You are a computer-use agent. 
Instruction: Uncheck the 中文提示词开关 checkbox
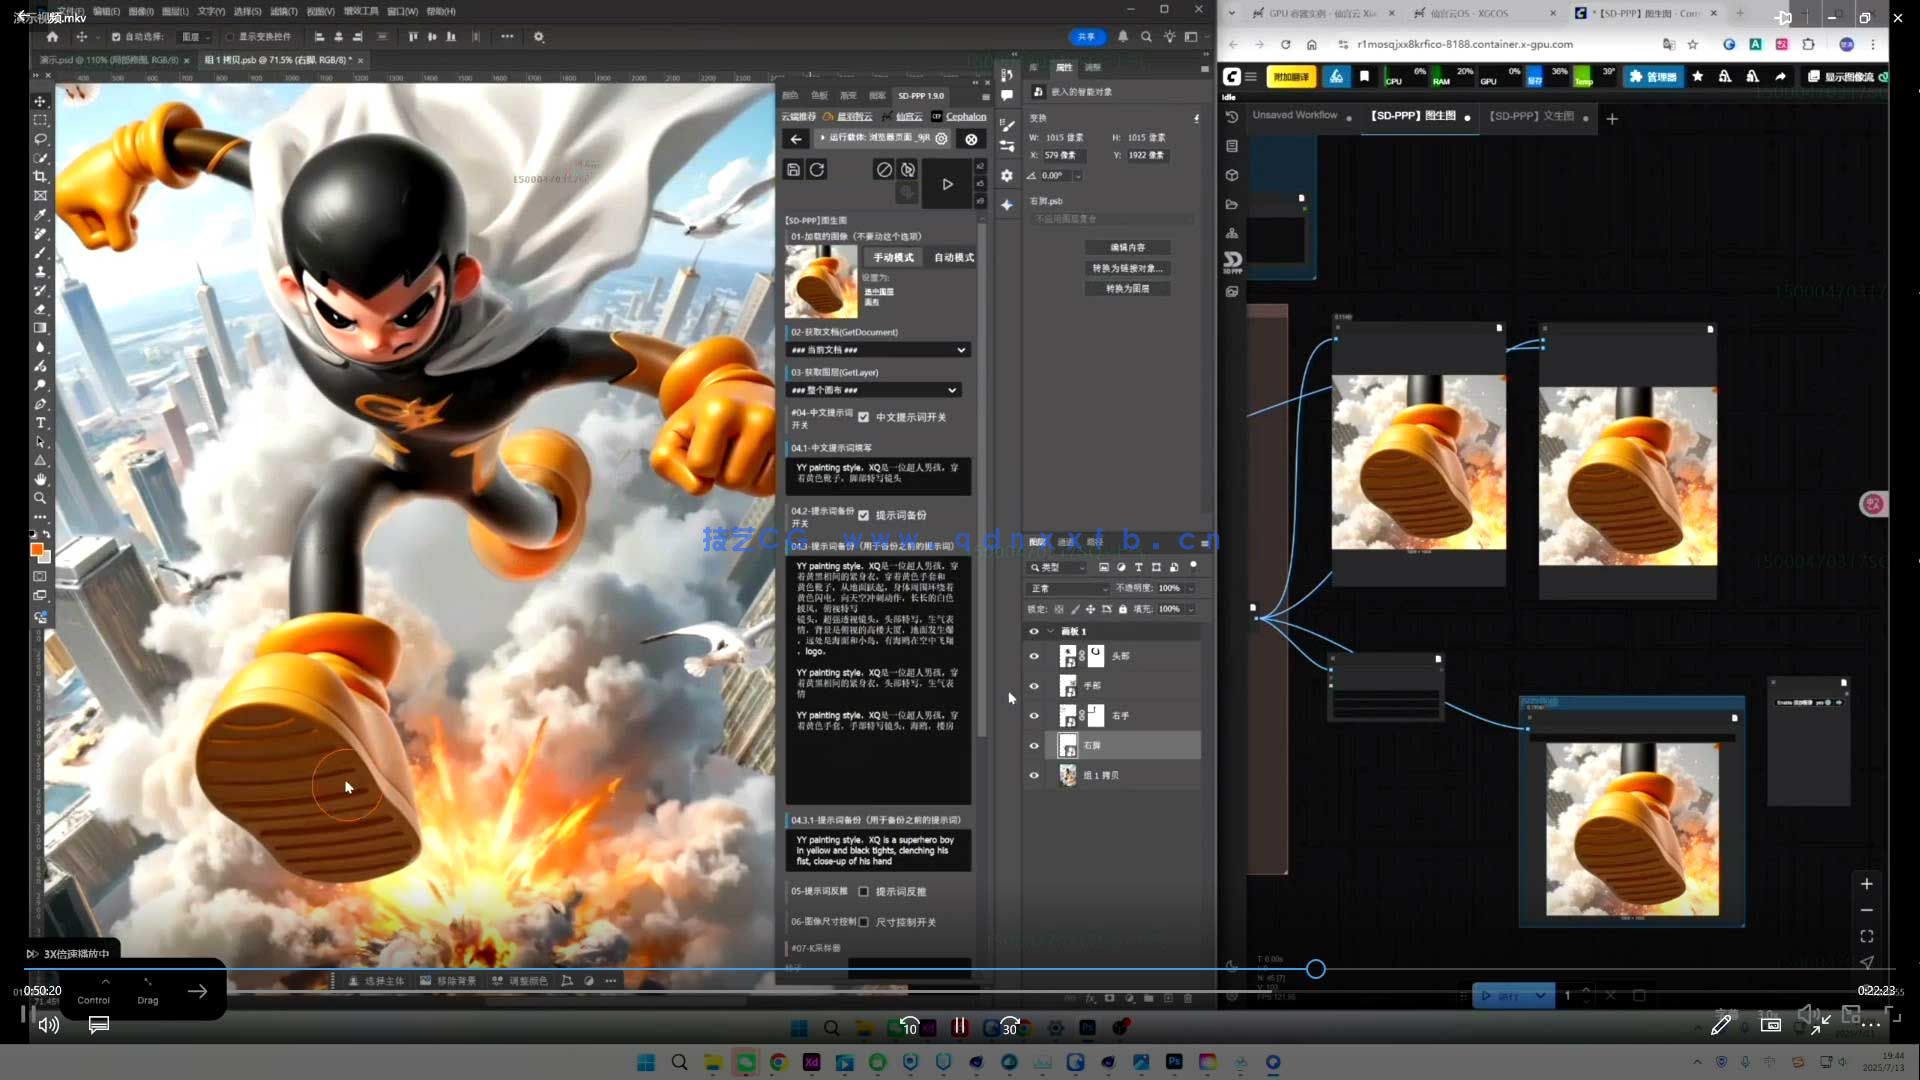[863, 417]
